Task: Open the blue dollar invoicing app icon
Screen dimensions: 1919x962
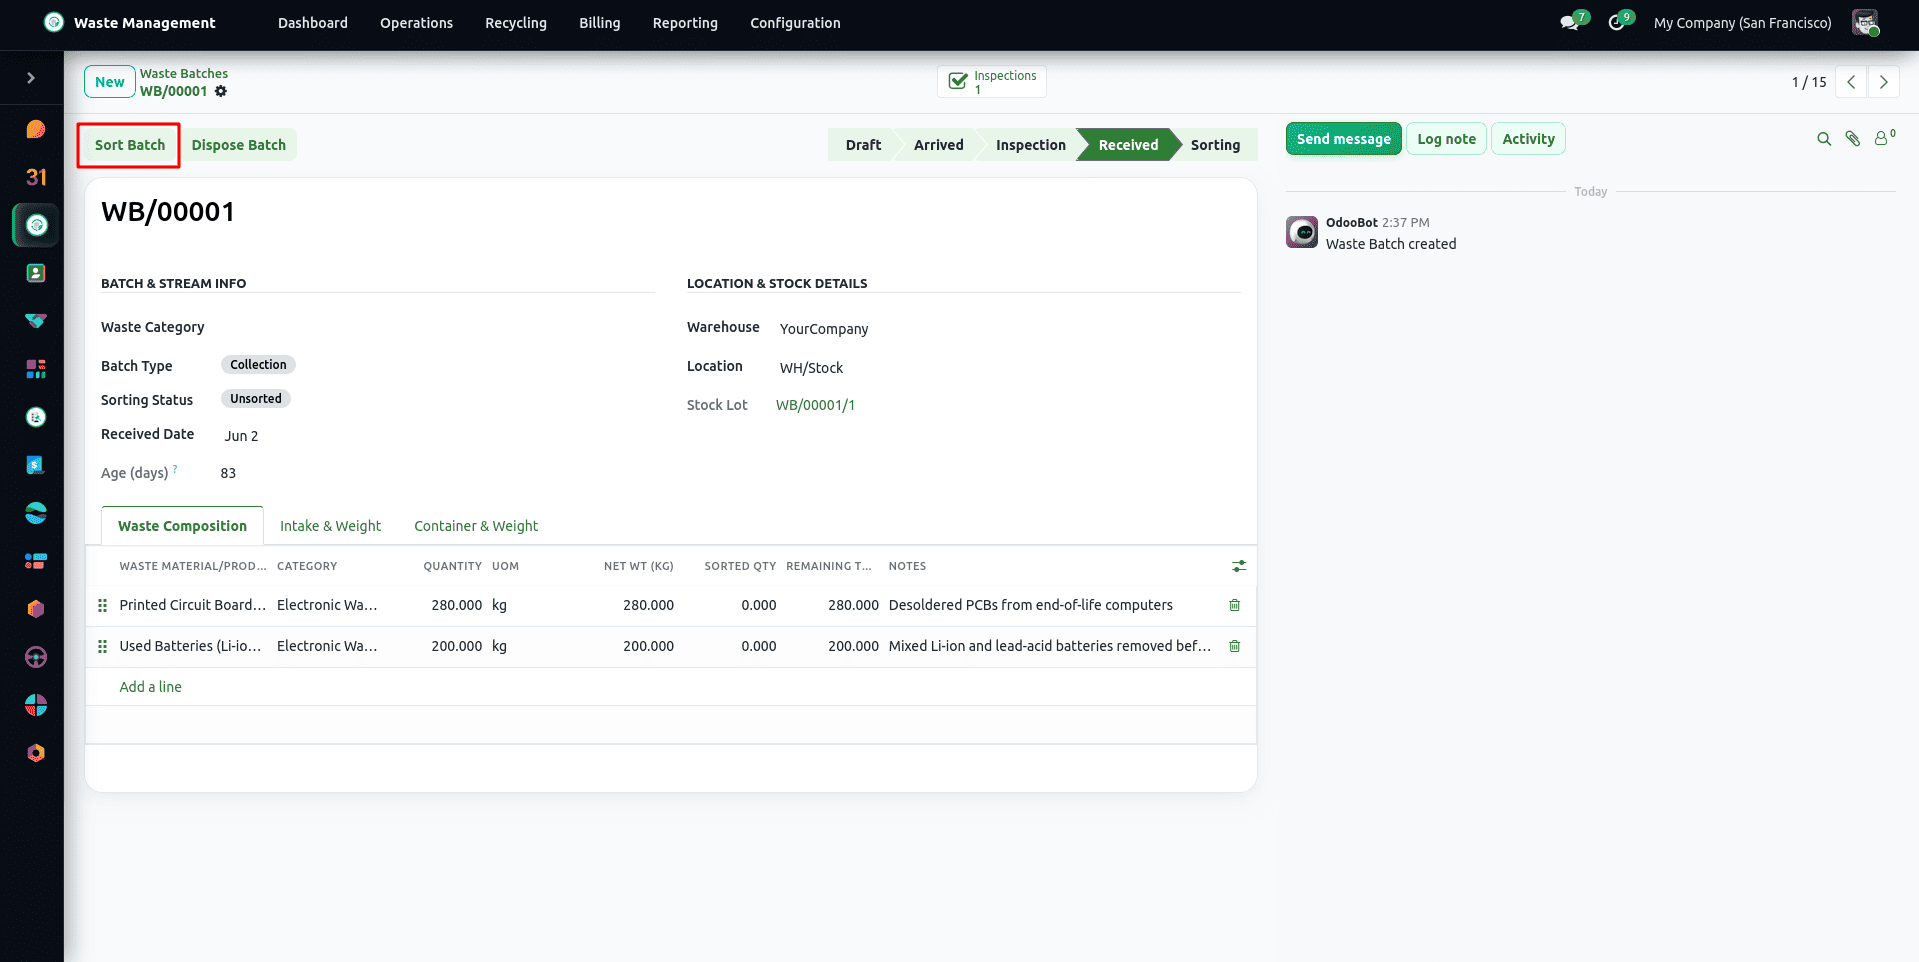Action: click(36, 465)
